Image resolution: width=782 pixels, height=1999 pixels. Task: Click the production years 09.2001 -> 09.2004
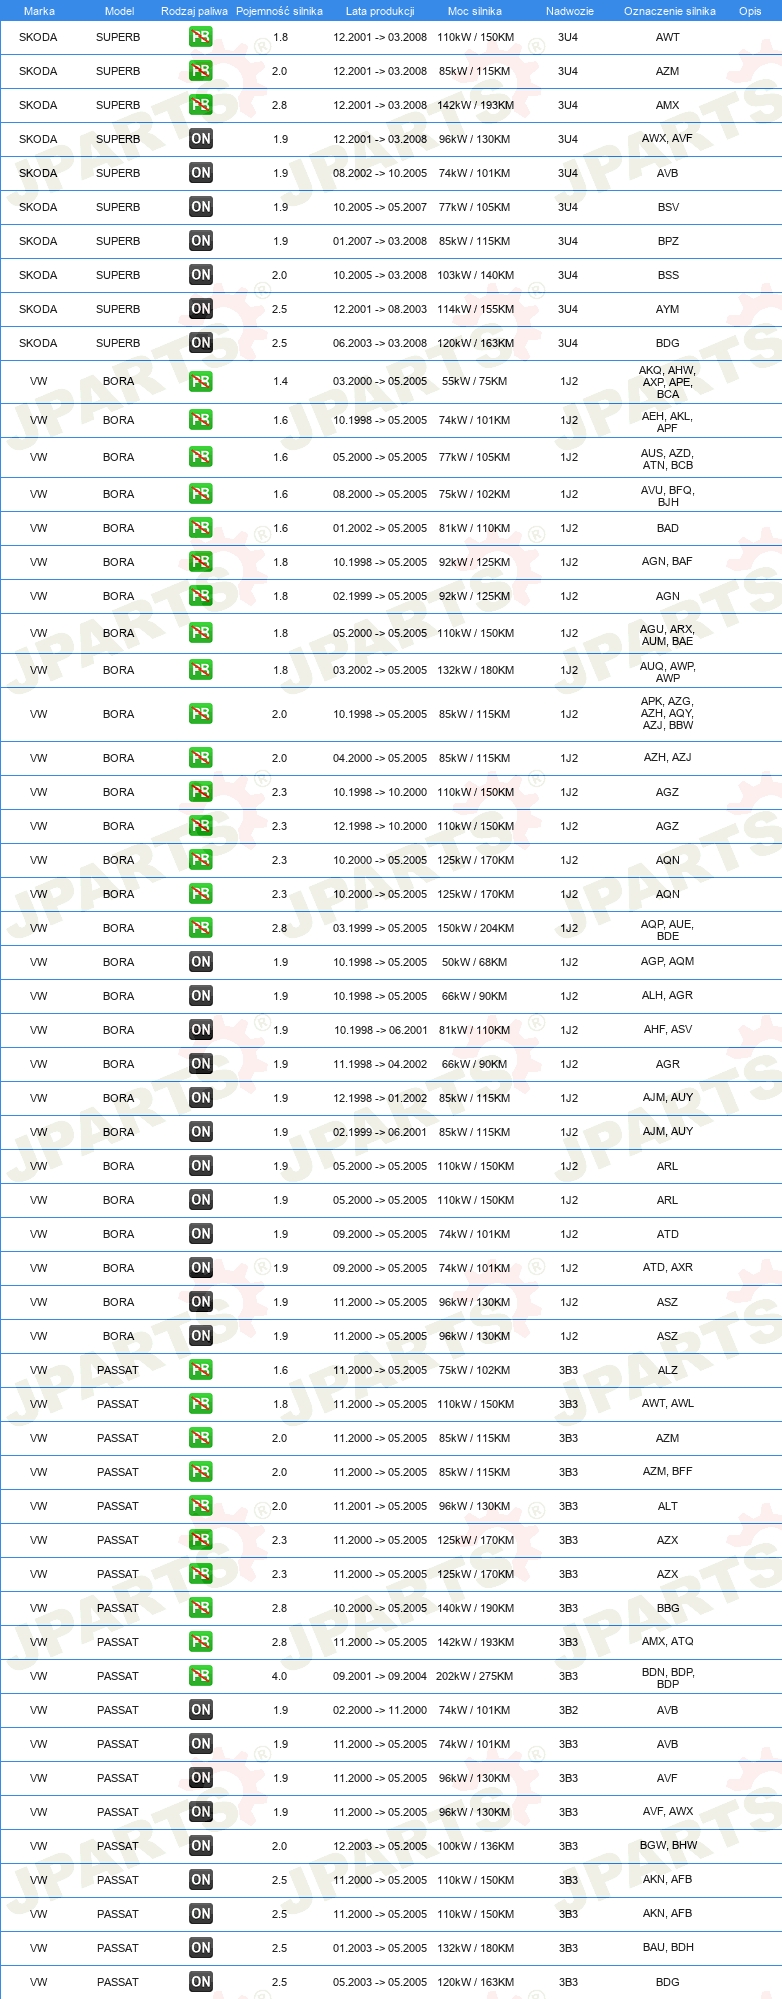380,1676
